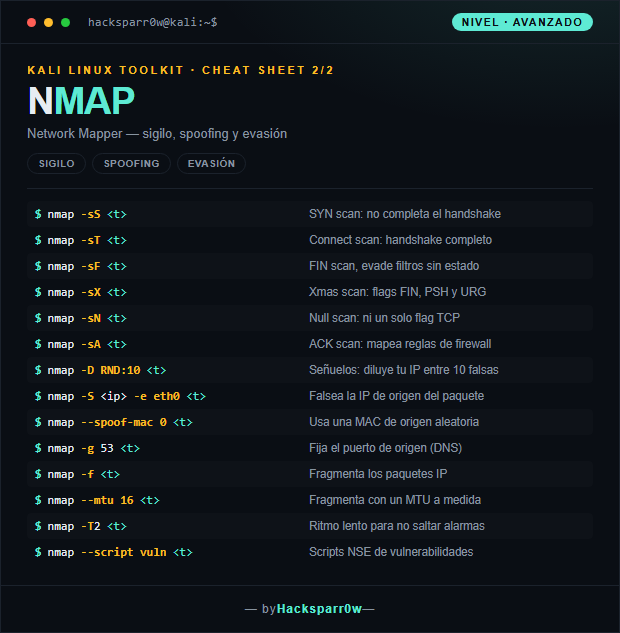
Task: Click the NIVEL · AVANZADO badge
Action: click(522, 22)
